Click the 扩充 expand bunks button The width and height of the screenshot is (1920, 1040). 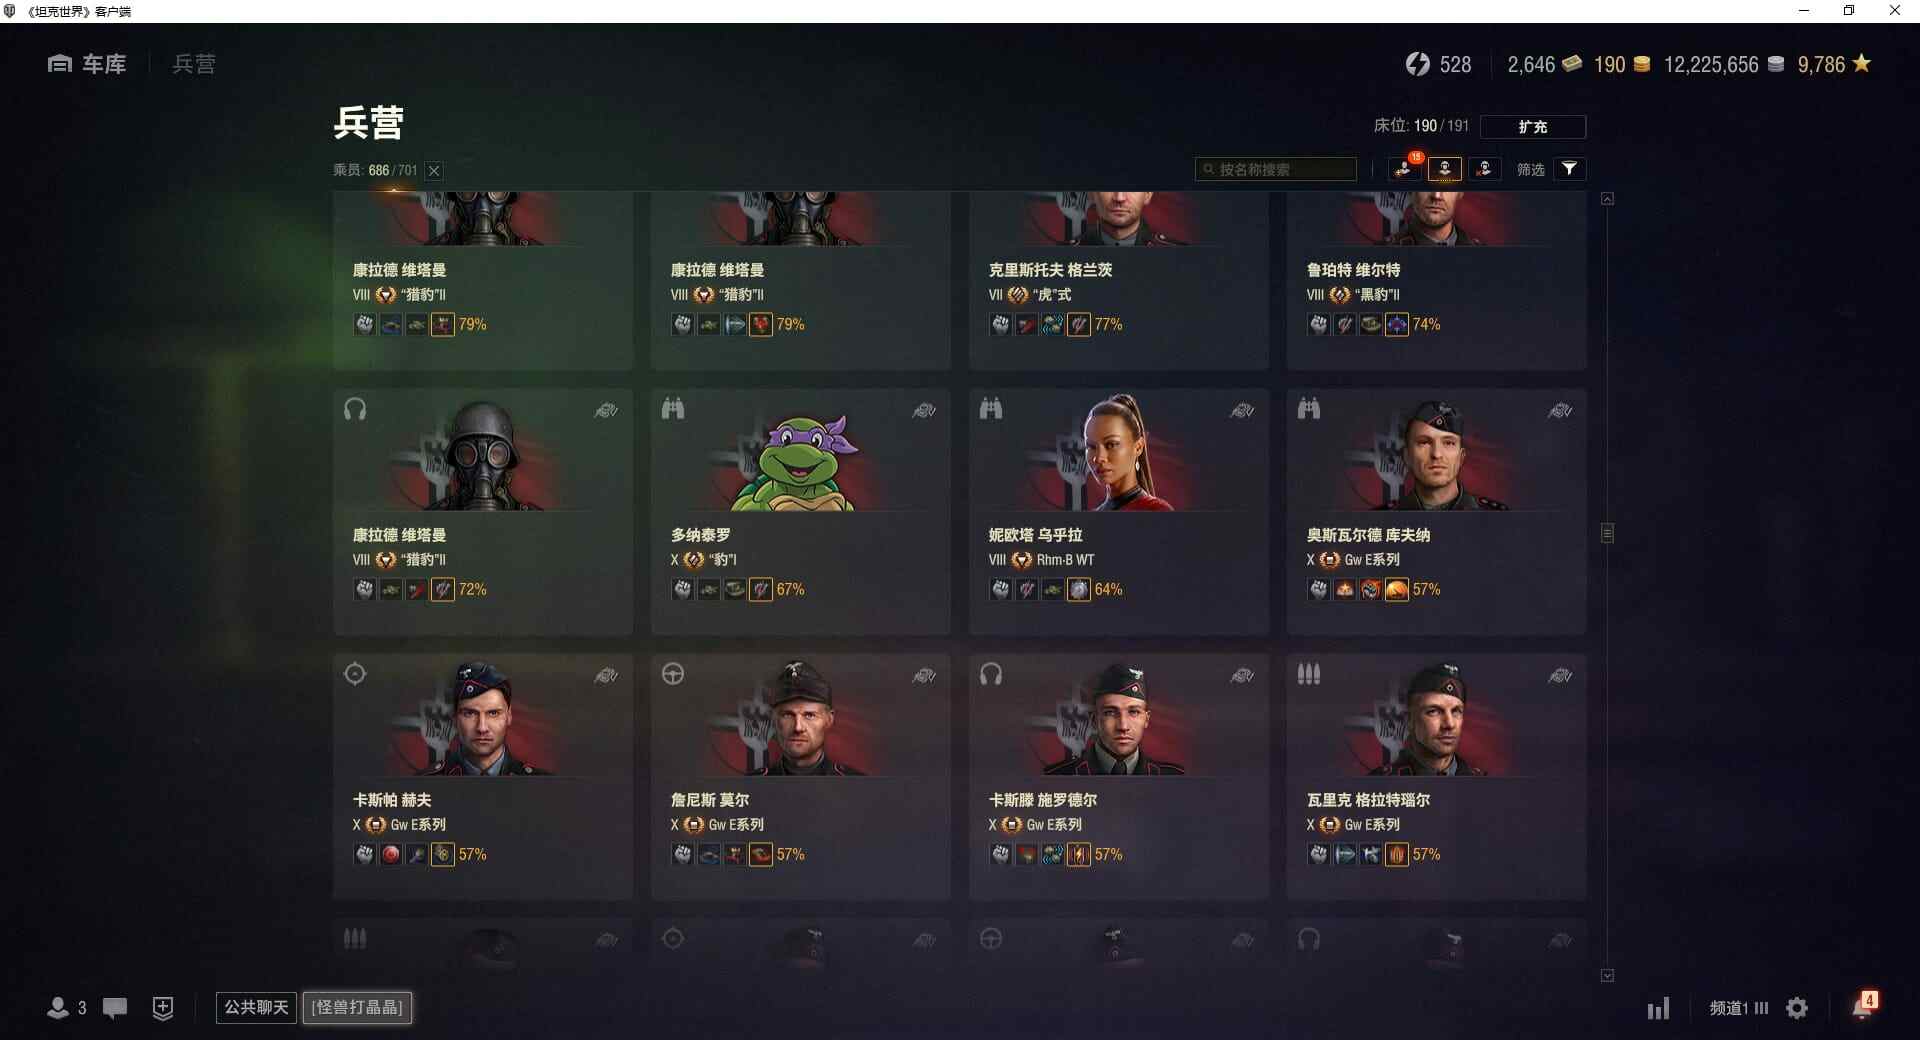(x=1532, y=127)
